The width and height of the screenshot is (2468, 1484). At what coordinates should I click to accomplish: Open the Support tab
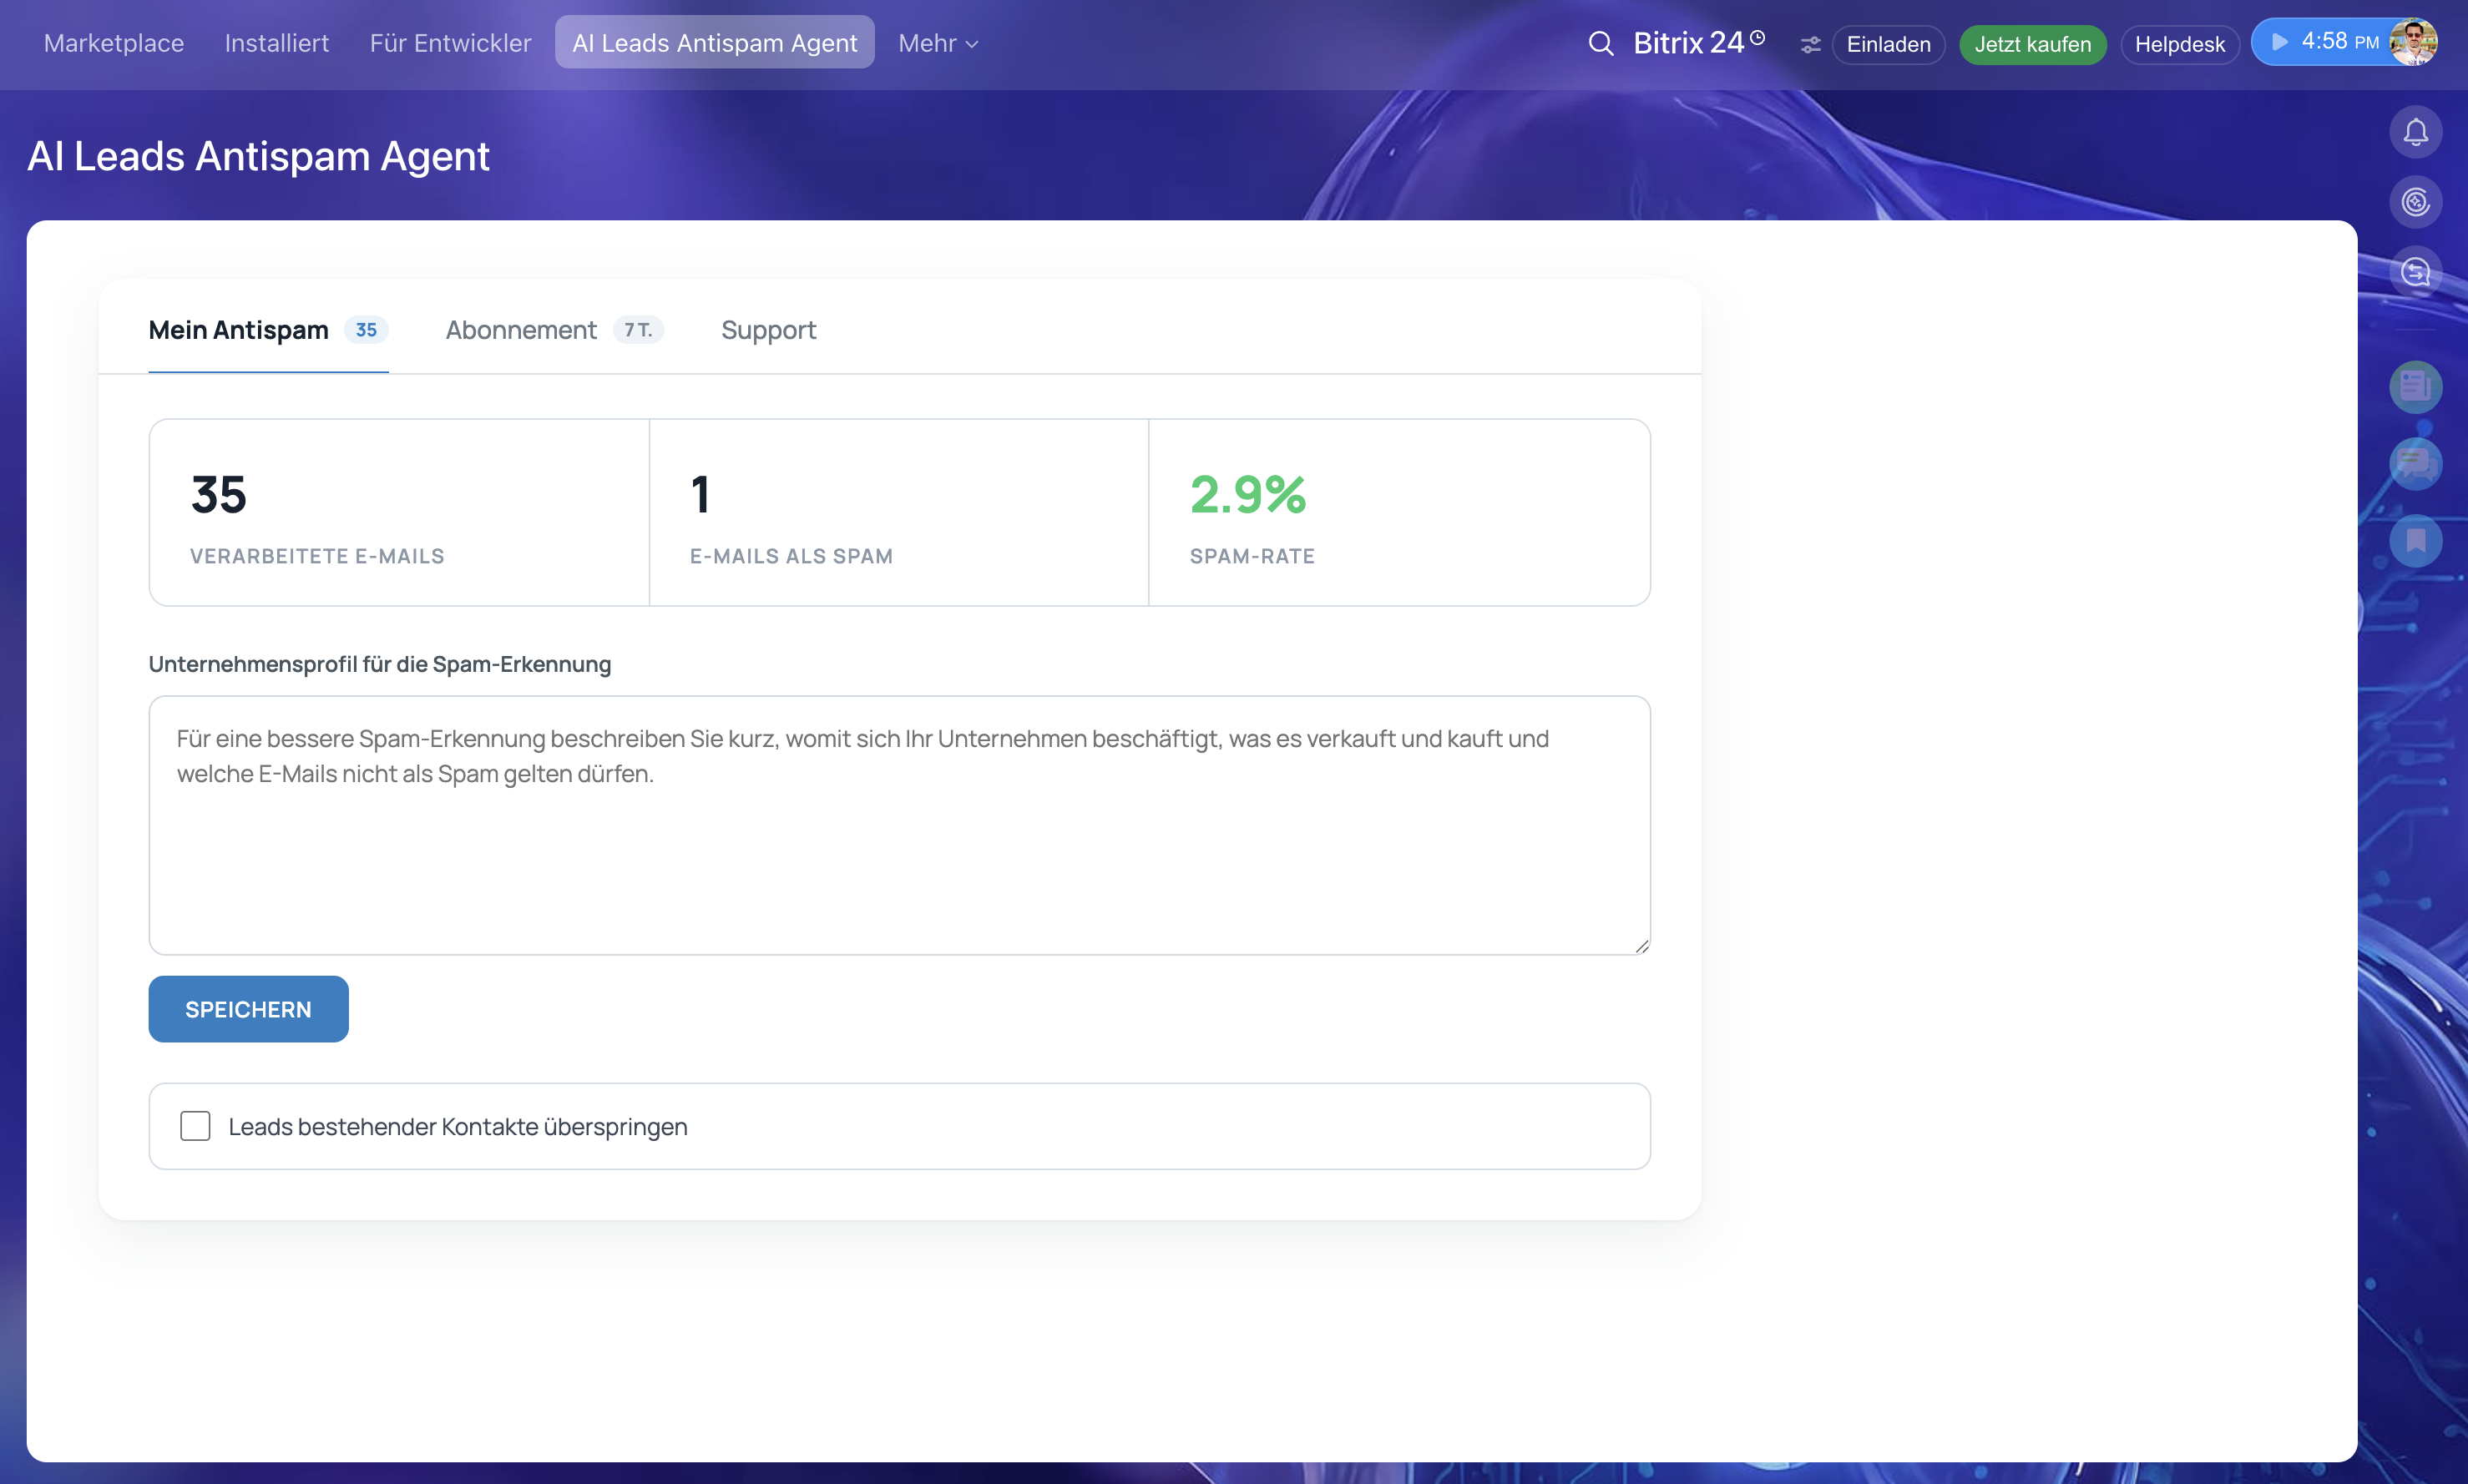click(x=769, y=330)
